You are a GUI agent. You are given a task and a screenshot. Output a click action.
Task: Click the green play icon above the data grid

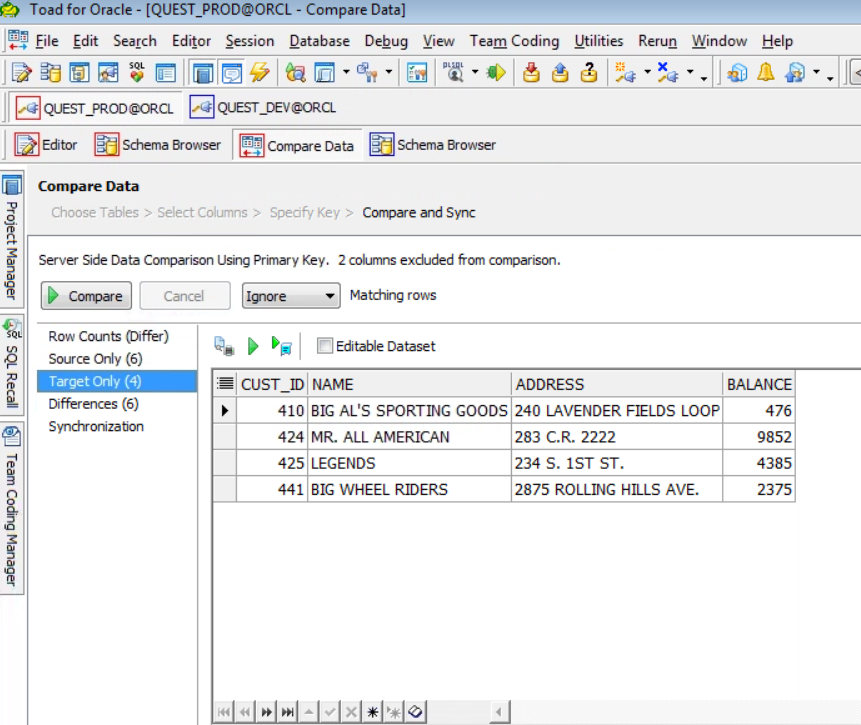pos(253,346)
